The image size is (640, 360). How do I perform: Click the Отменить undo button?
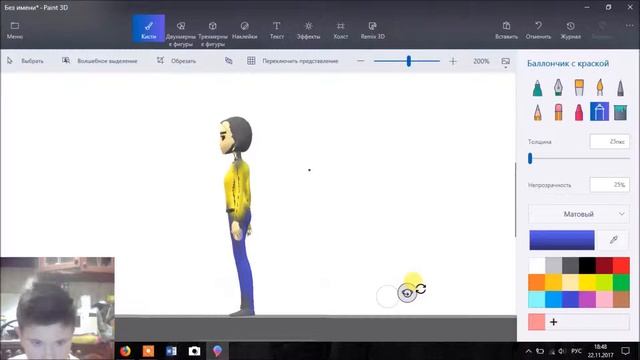[x=538, y=30]
